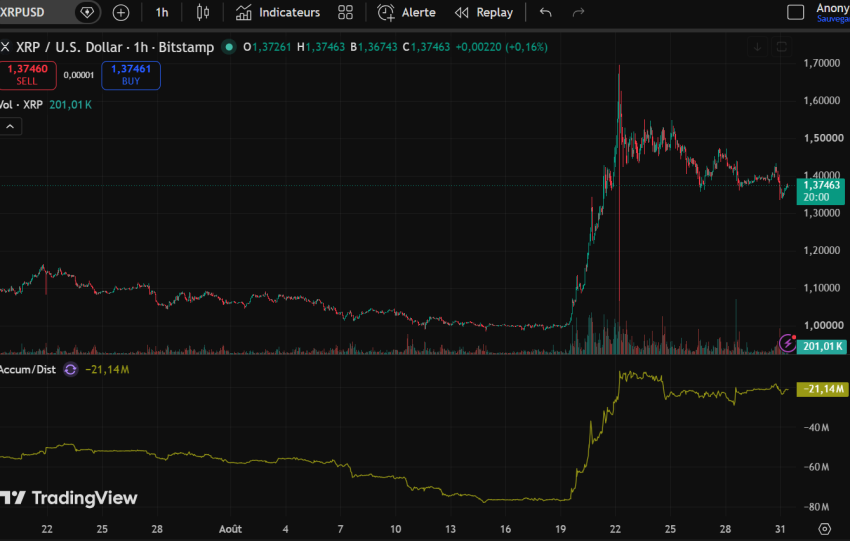The height and width of the screenshot is (541, 850).
Task: Open the Indicateurs menu
Action: pos(278,12)
